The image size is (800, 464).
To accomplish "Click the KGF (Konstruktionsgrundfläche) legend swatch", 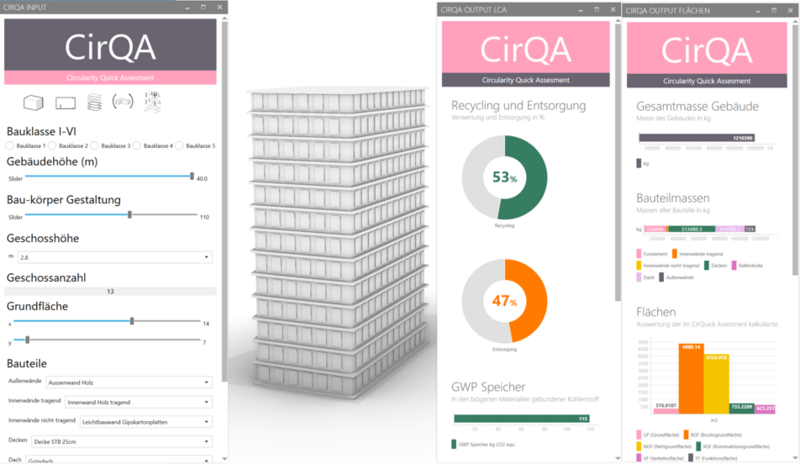I will point(698,447).
